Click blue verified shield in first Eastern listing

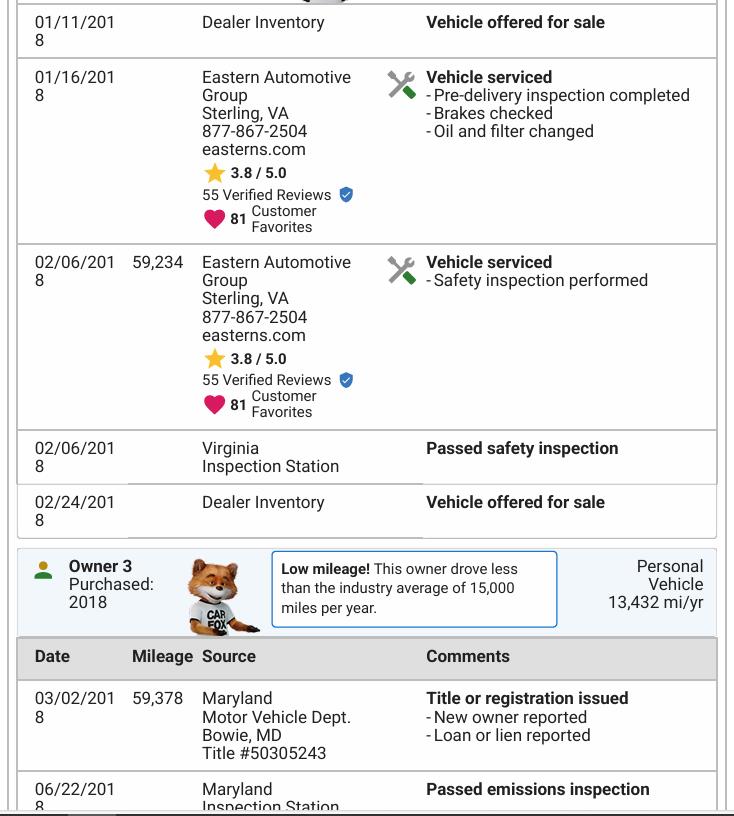(346, 195)
